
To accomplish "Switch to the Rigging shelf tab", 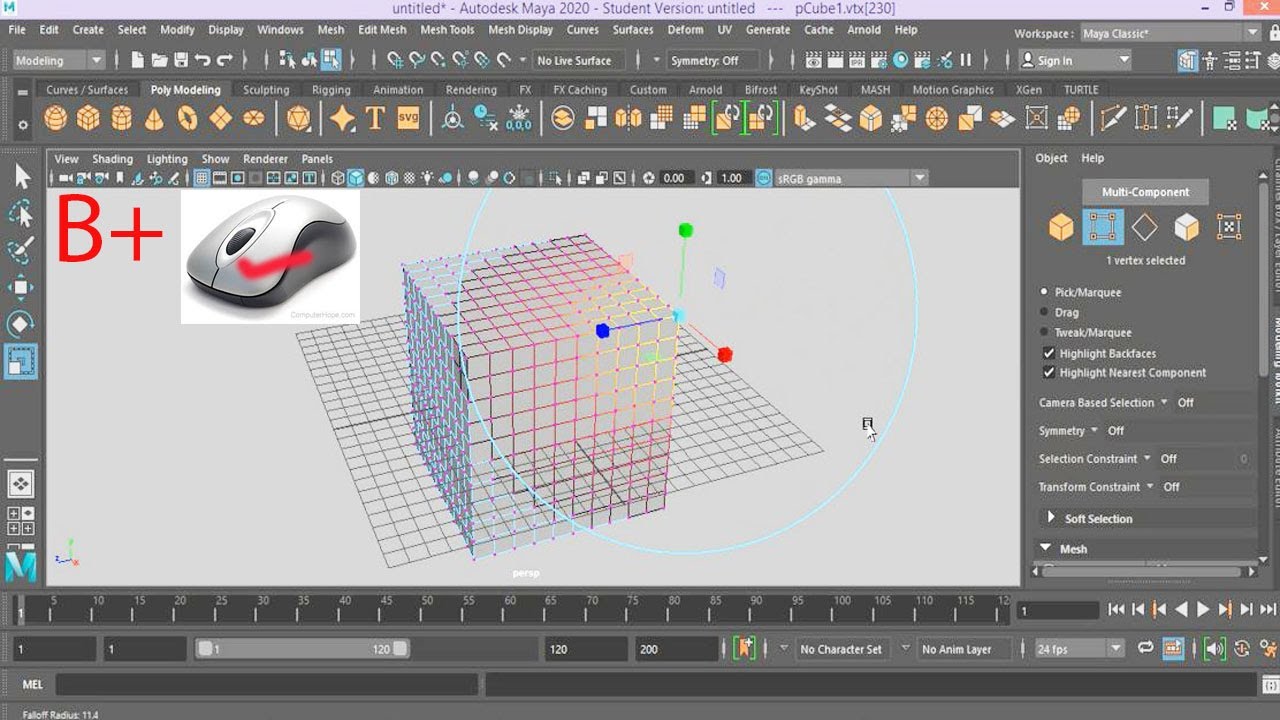I will [x=331, y=89].
